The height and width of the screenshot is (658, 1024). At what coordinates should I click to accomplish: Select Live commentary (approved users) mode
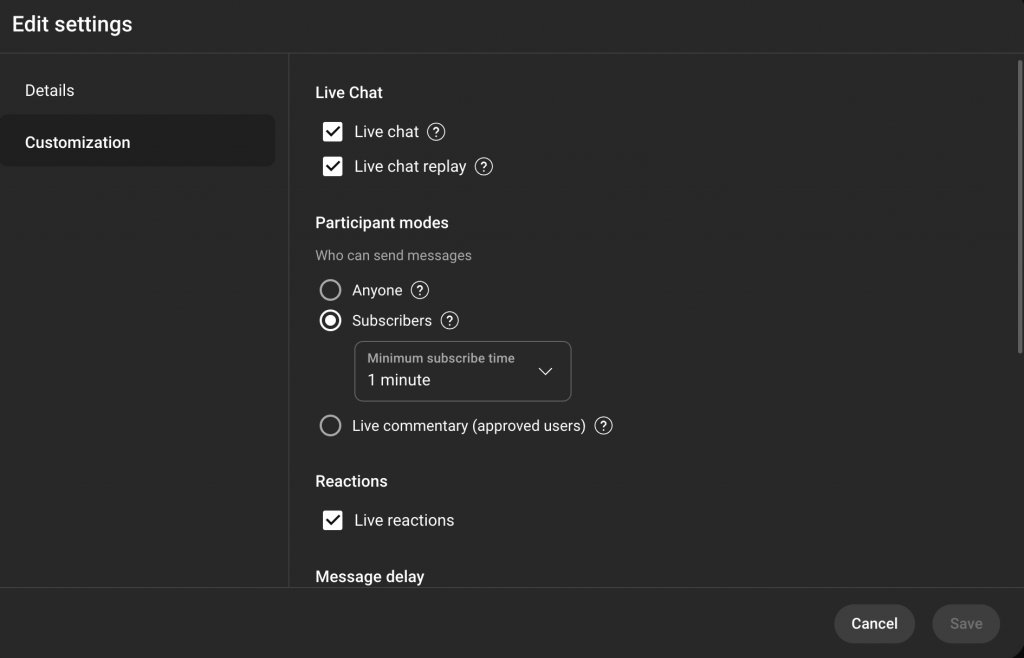coord(330,426)
